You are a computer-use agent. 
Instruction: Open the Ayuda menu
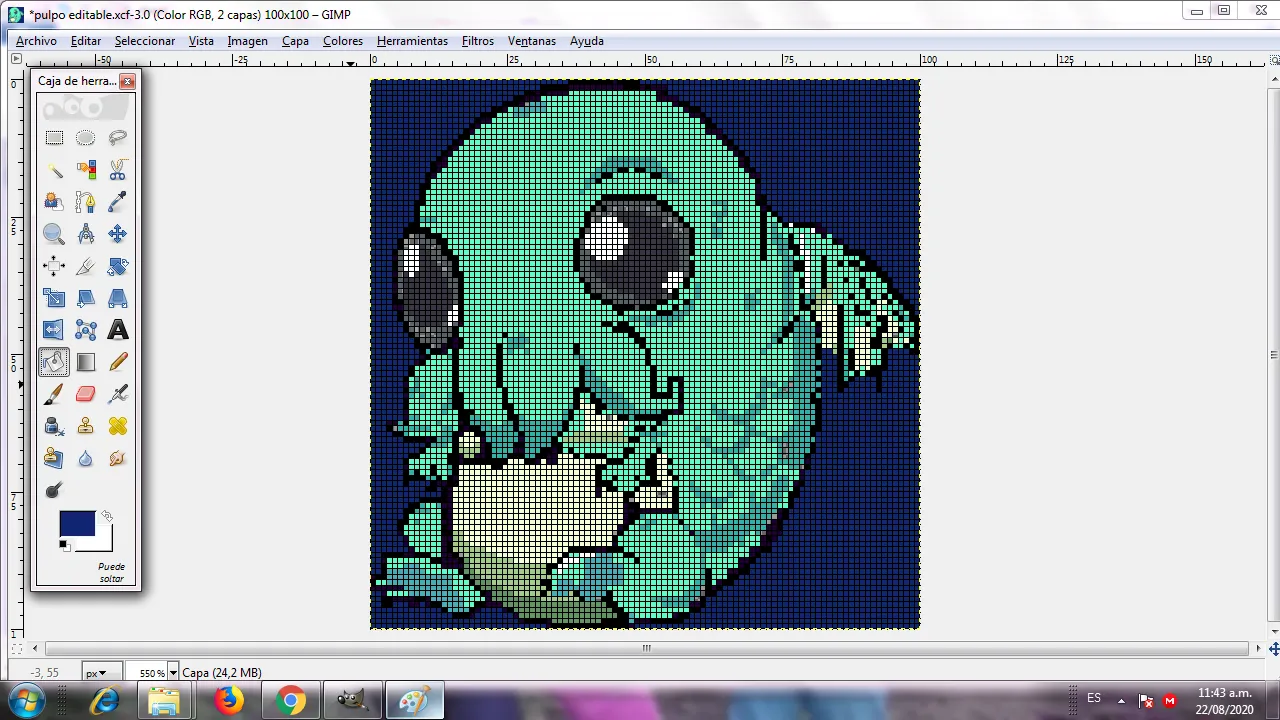tap(587, 41)
